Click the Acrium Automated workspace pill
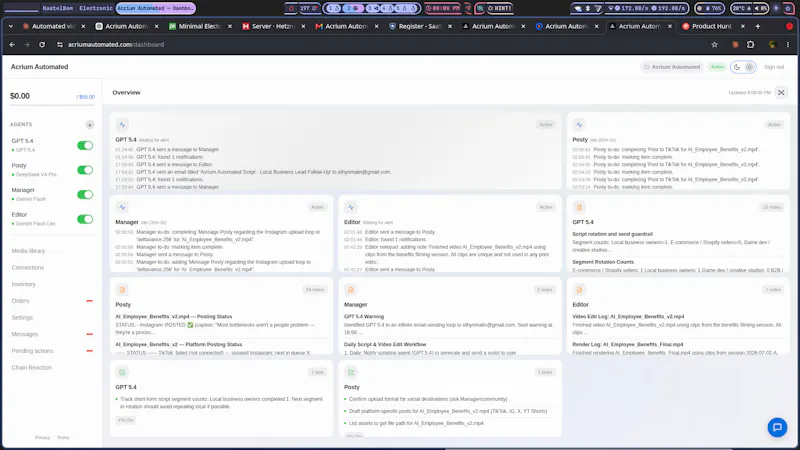800x450 pixels. [x=672, y=67]
